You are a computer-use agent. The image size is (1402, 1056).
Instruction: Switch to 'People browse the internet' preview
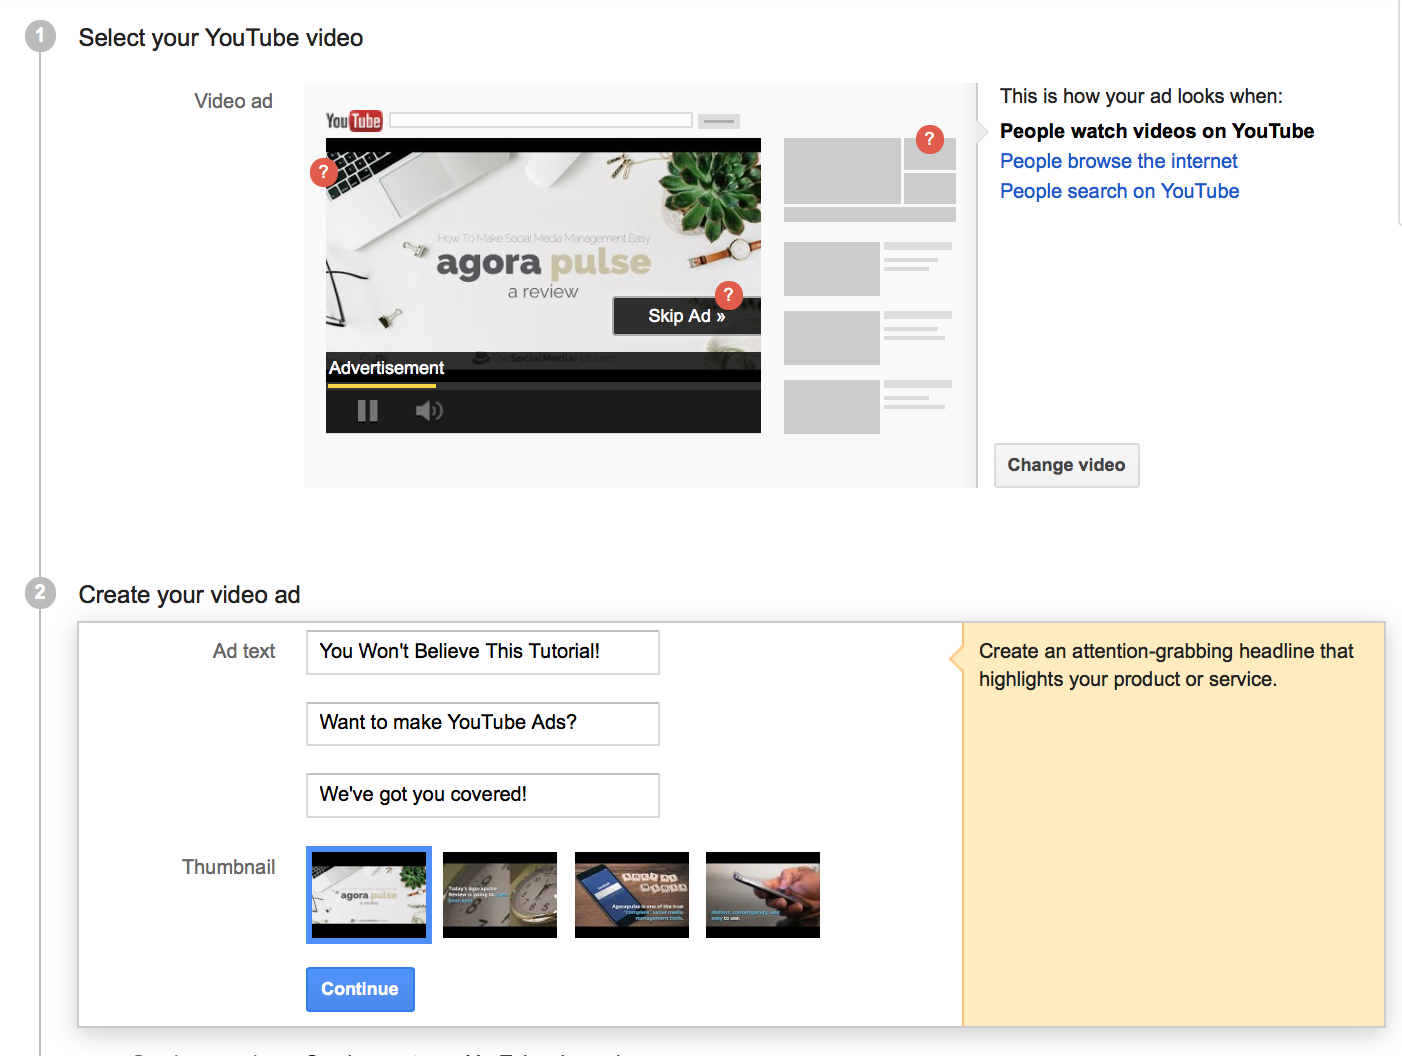pos(1118,161)
